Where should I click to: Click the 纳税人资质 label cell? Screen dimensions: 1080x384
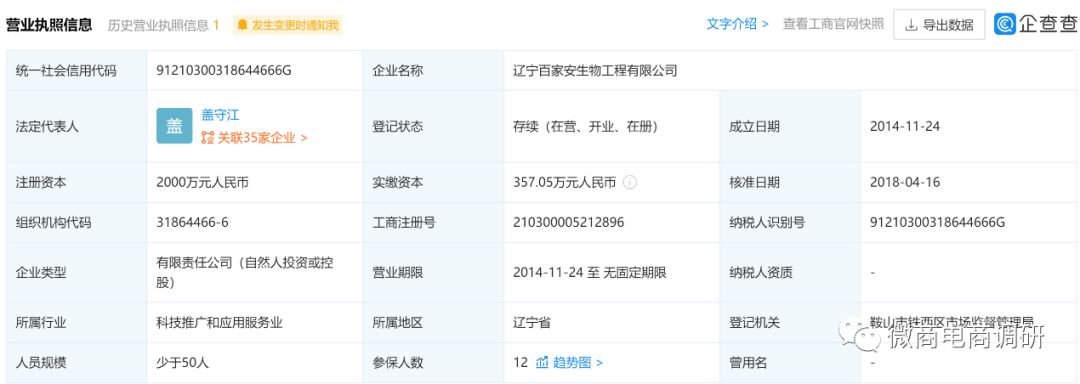tap(790, 273)
